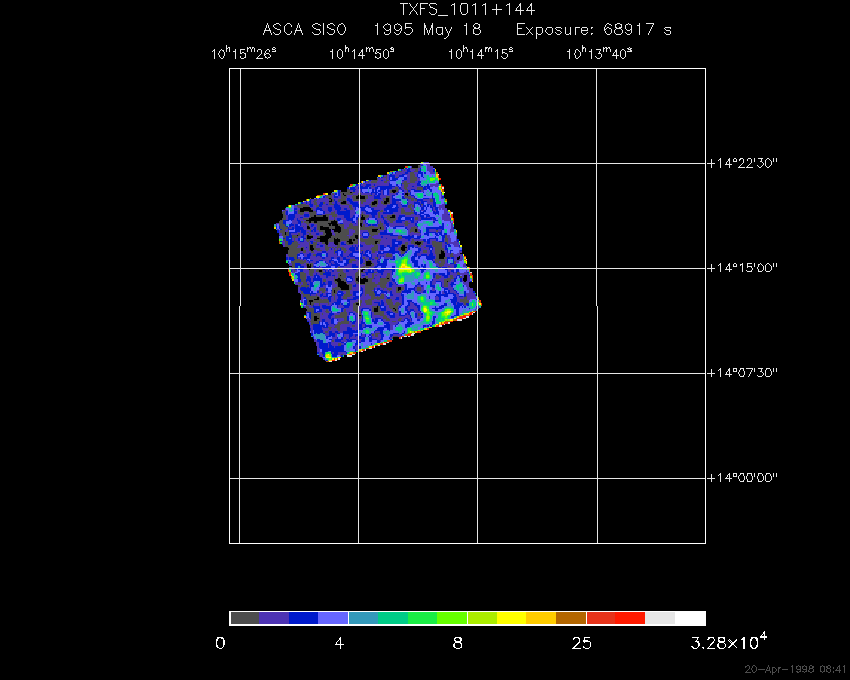Click the 20-Apr-1998 08:41 timestamp
Screen dimensions: 850x680
coord(795,668)
